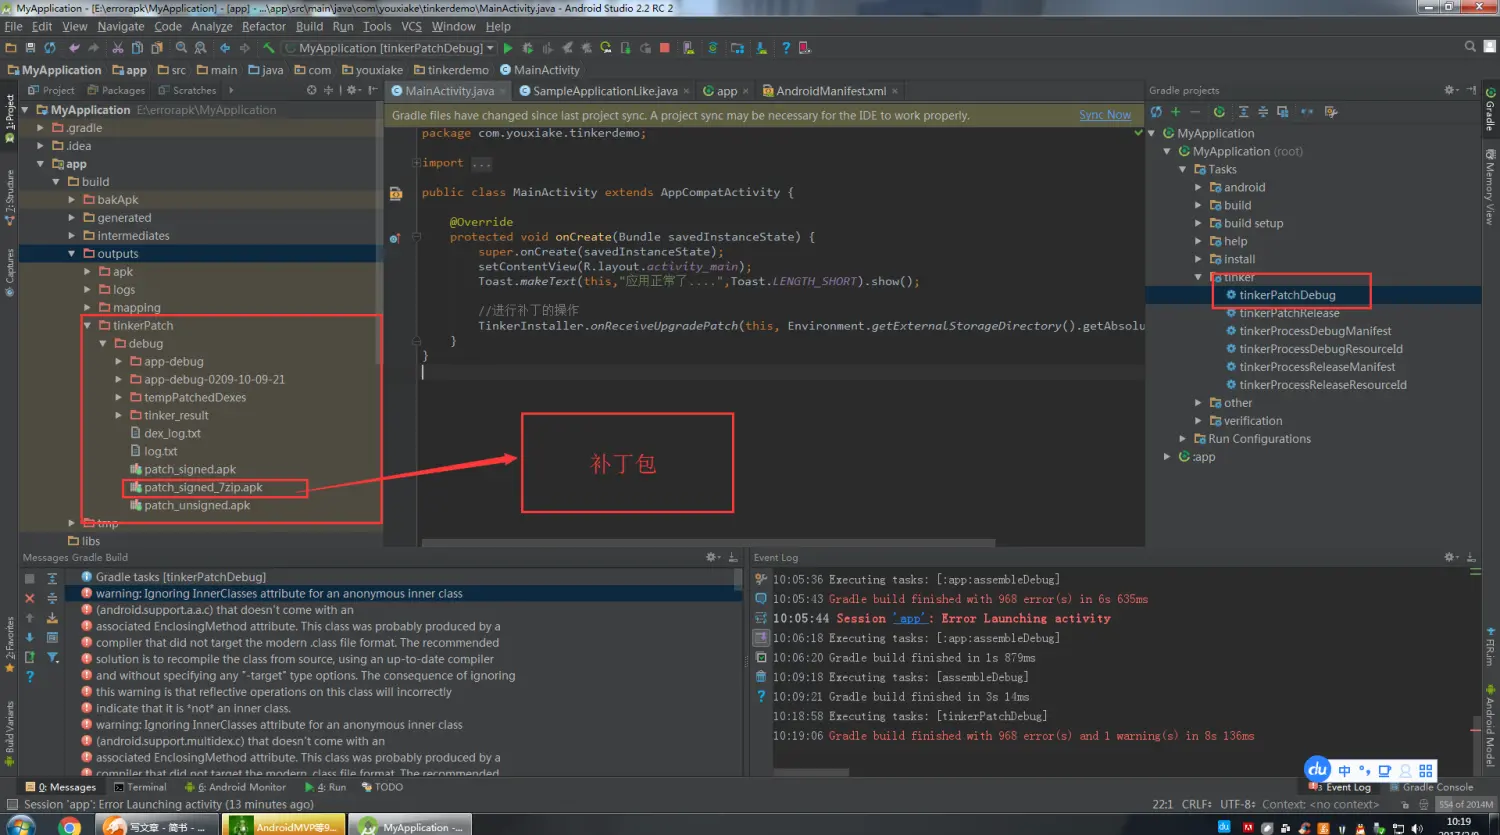Close the MainActivity.java tab
This screenshot has height=835, width=1500.
tap(503, 91)
